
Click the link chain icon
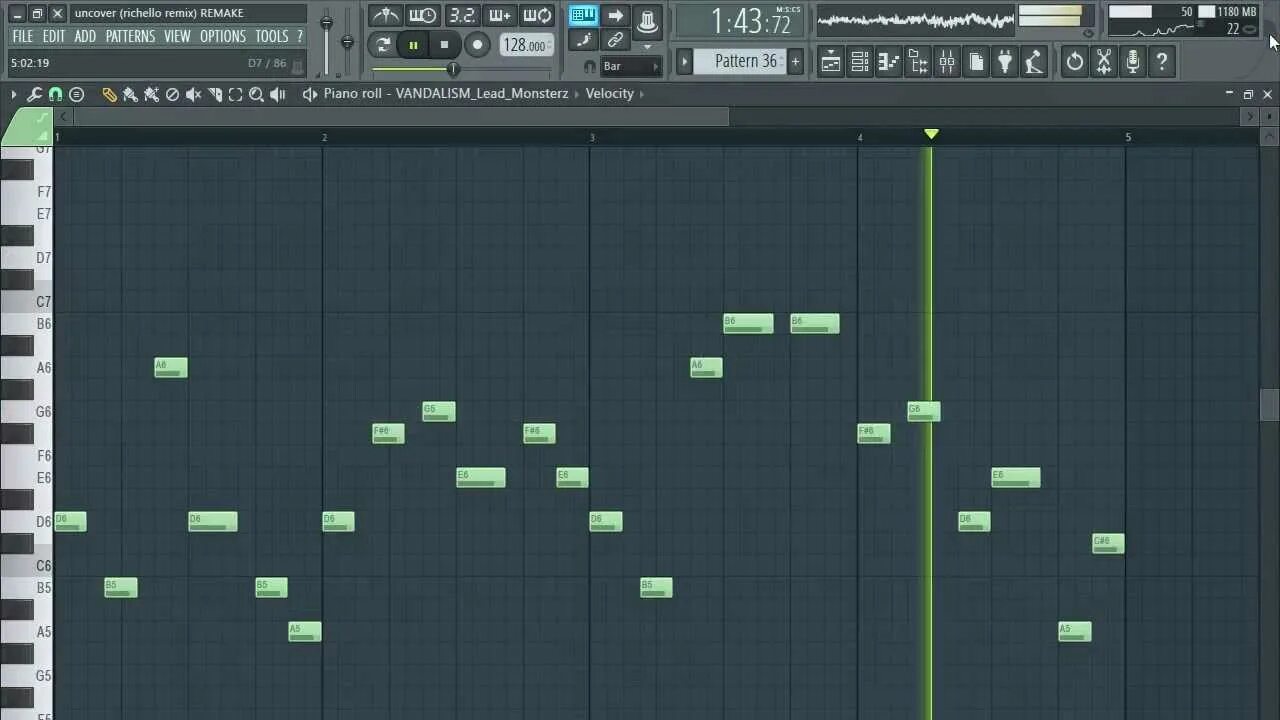[615, 40]
